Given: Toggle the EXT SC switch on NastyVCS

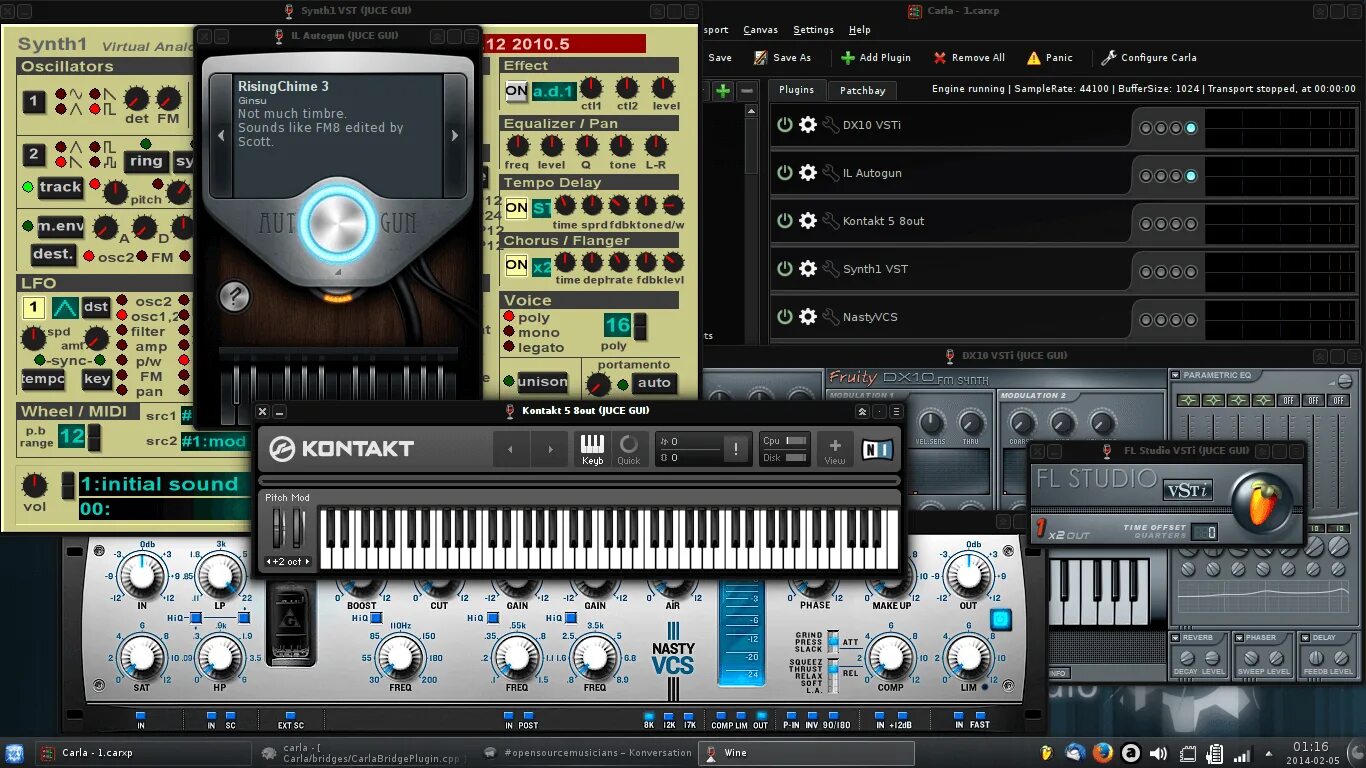Looking at the screenshot, I should [x=290, y=717].
